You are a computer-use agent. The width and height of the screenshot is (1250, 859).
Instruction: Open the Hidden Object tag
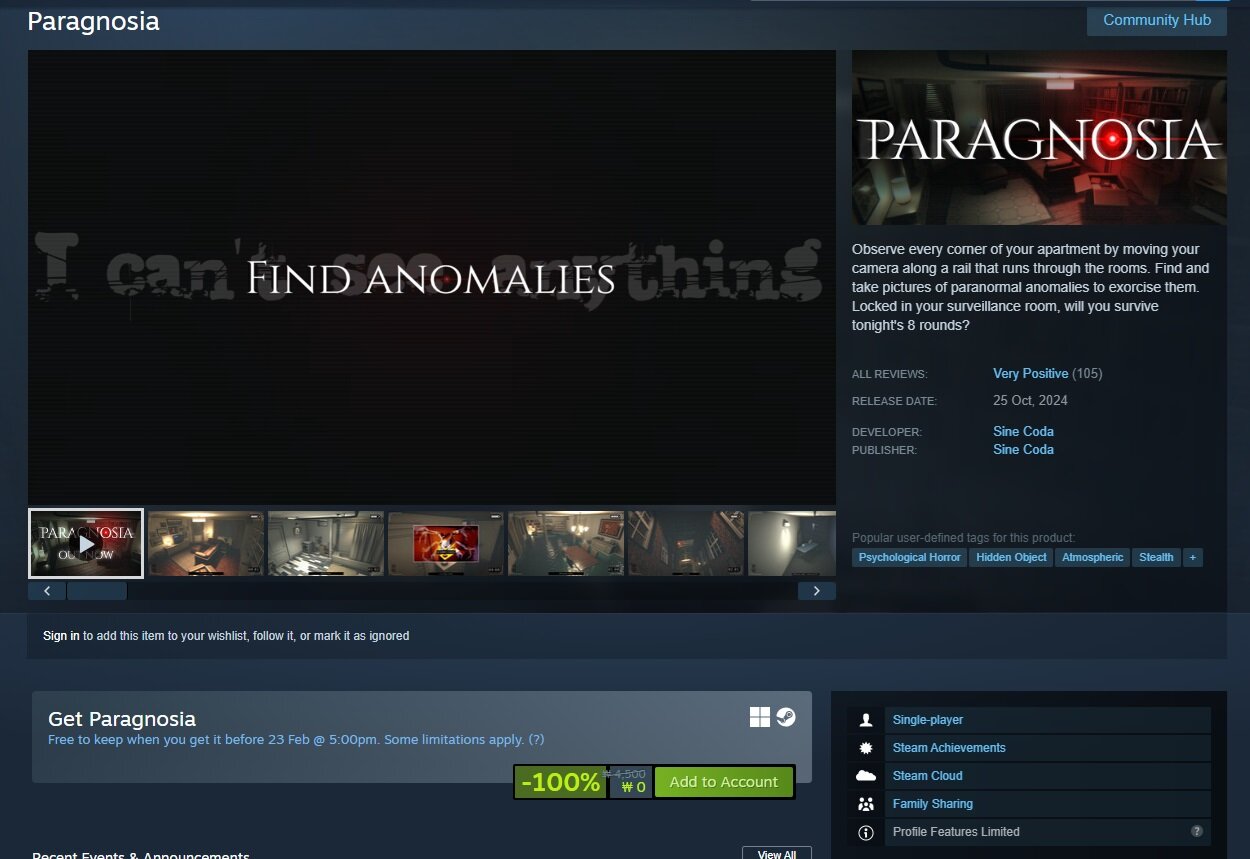coord(1011,557)
